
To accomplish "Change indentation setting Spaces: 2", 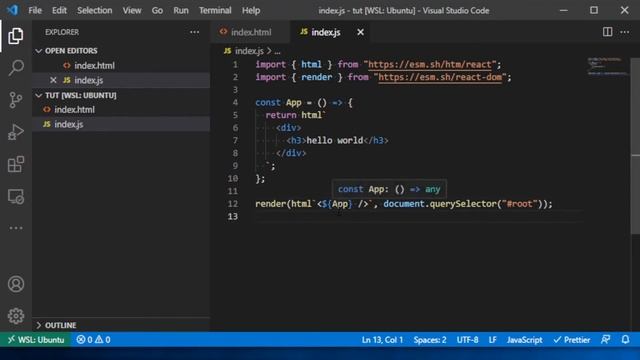I will (x=430, y=340).
